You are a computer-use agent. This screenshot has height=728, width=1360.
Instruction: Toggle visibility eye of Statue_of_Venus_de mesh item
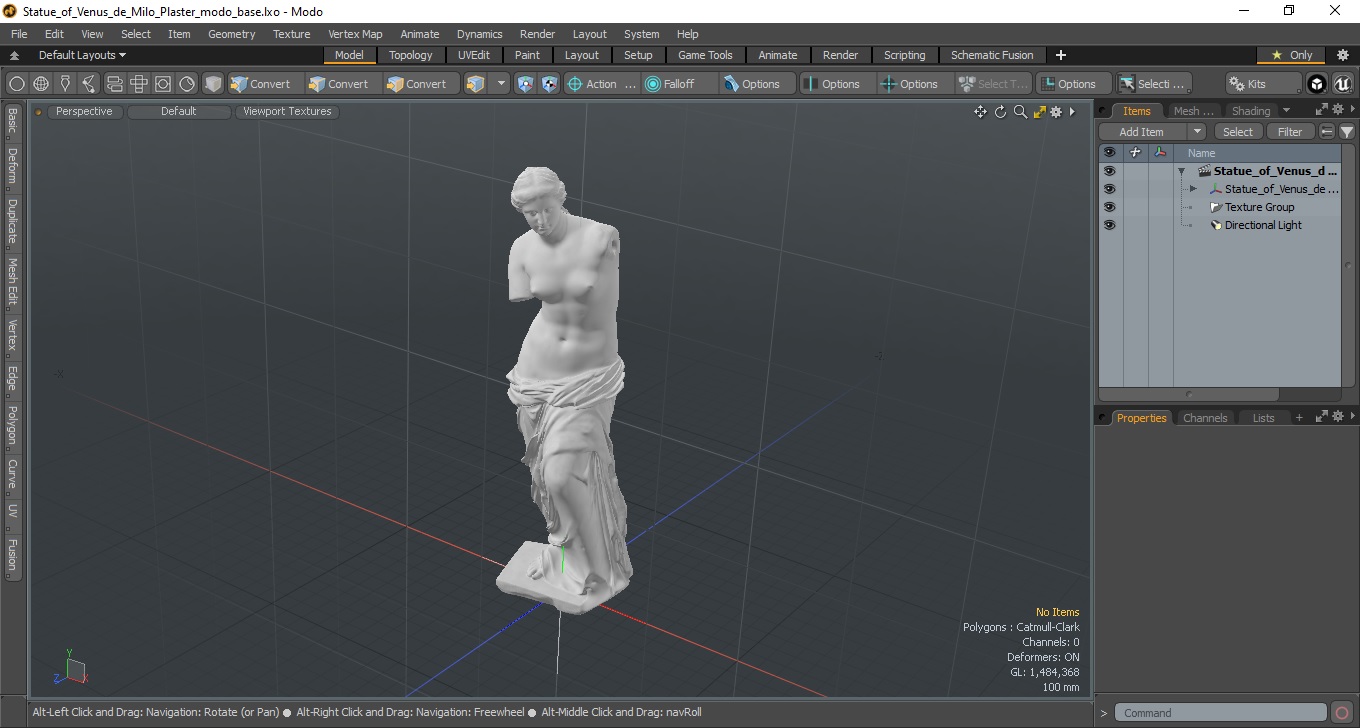(x=1109, y=189)
